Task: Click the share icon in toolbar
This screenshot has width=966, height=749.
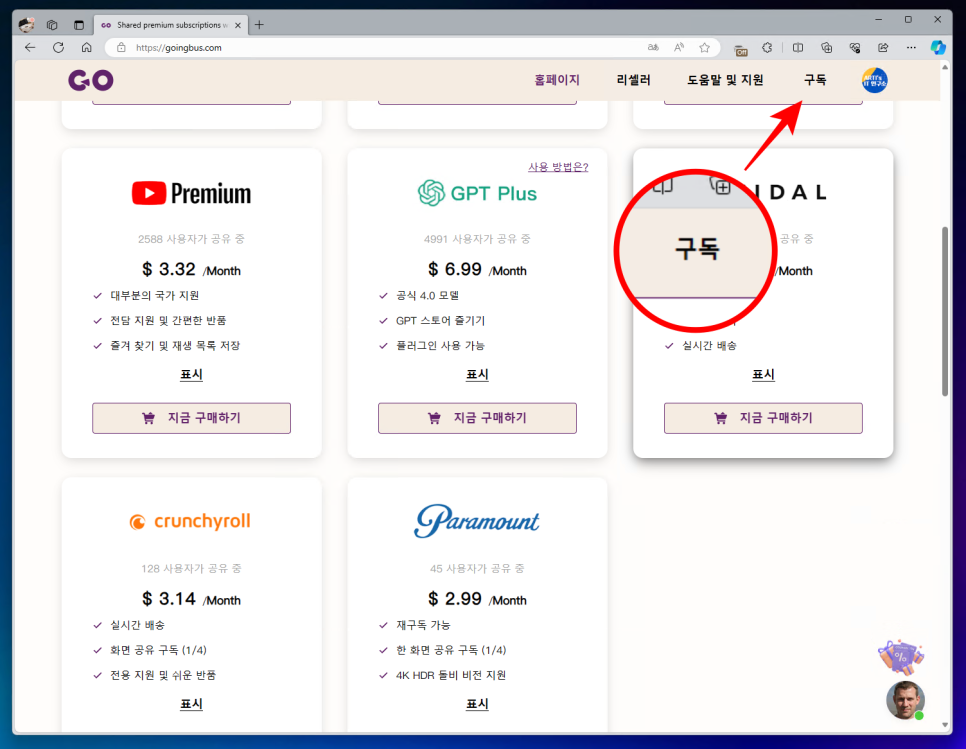Action: (x=883, y=47)
